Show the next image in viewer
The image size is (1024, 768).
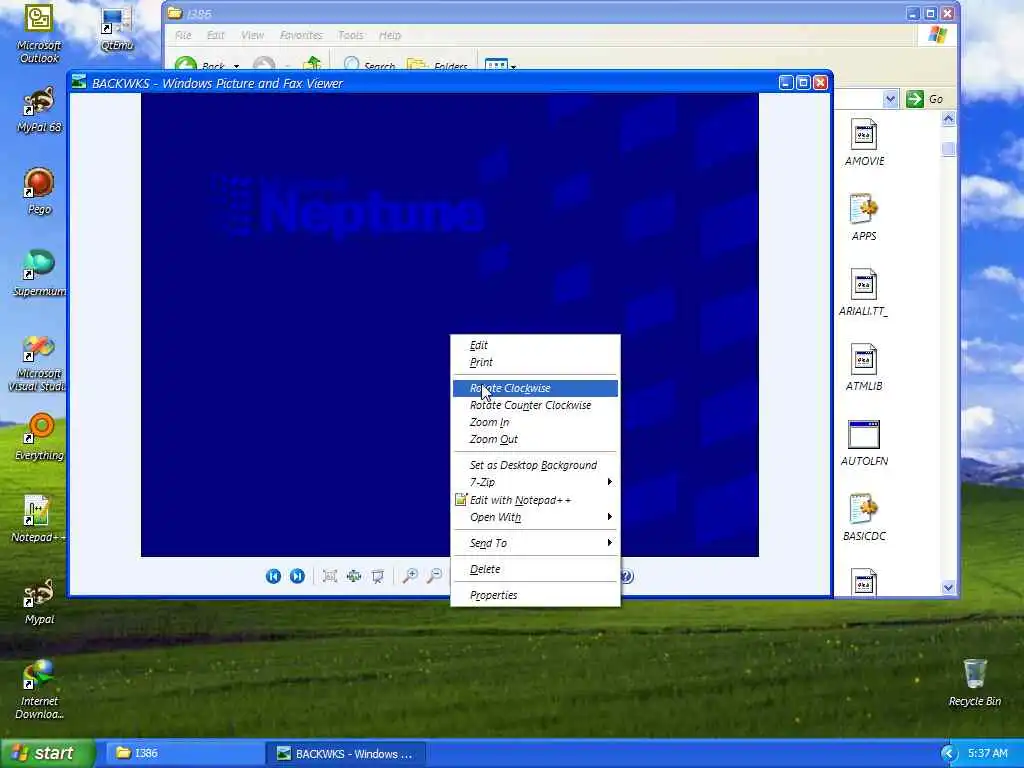[x=297, y=576]
